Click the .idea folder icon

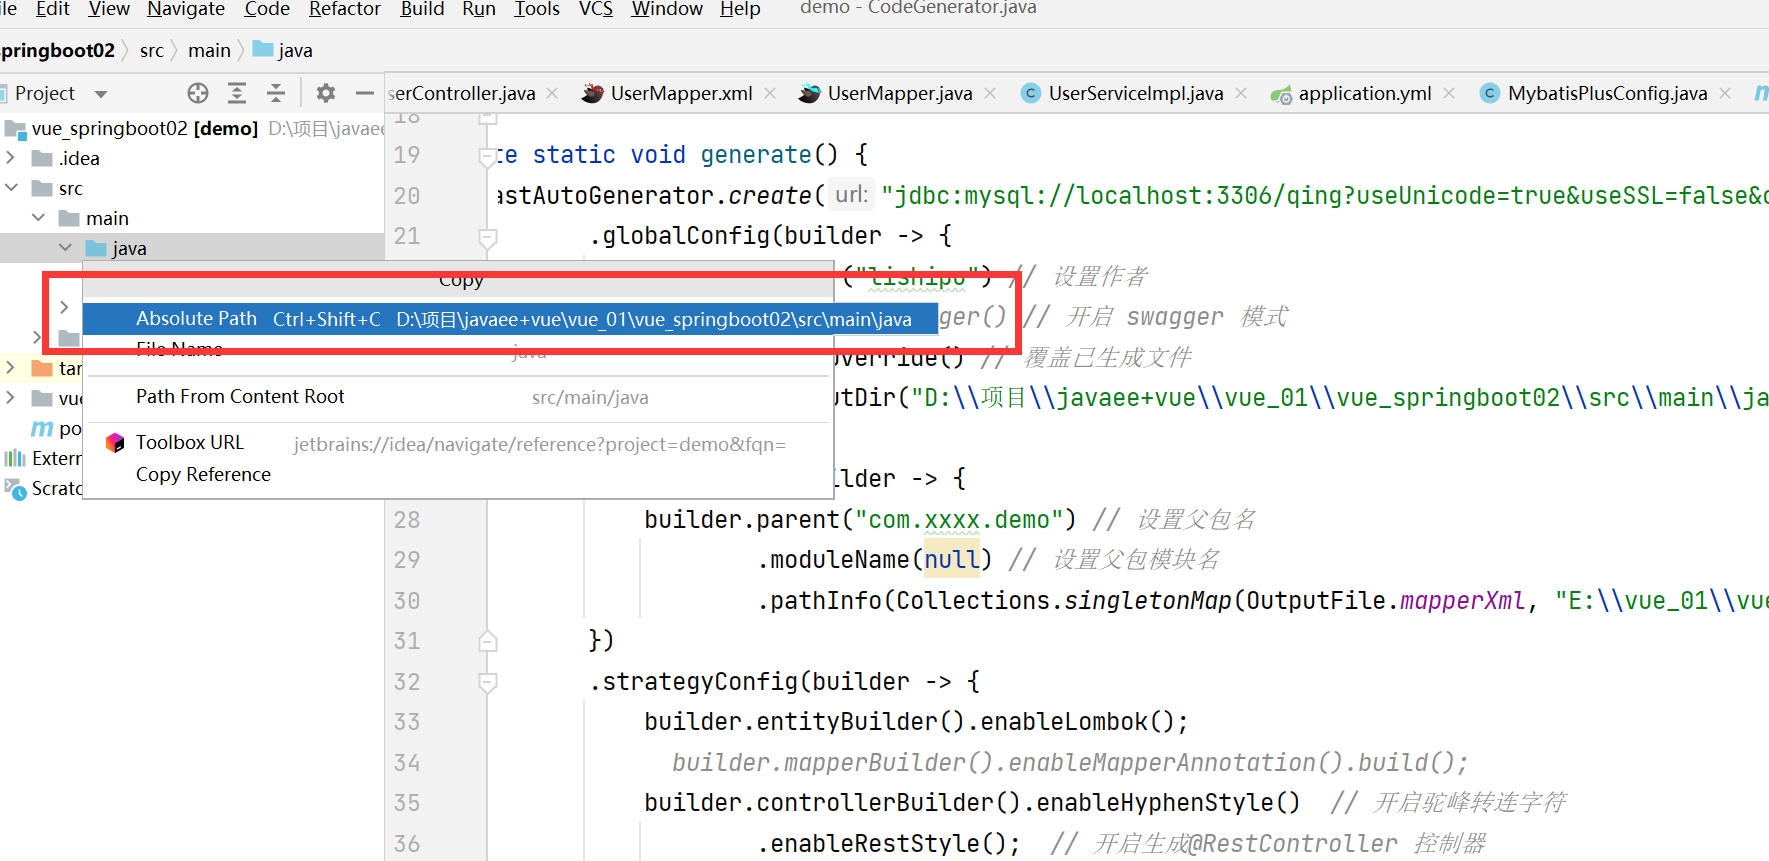[42, 158]
